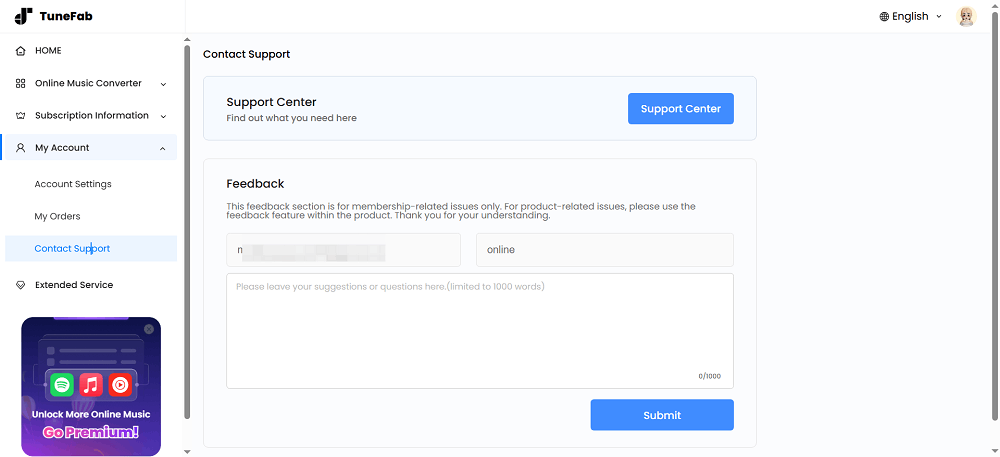1000x457 pixels.
Task: Click the 'Support Center' card heading text
Action: click(271, 102)
